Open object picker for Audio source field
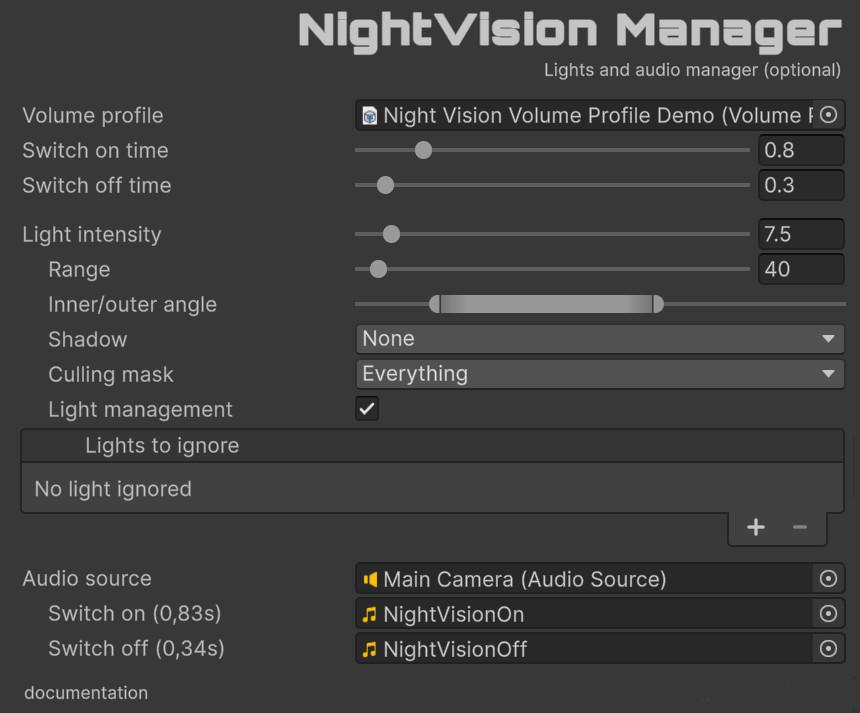The width and height of the screenshot is (860, 713). [828, 579]
